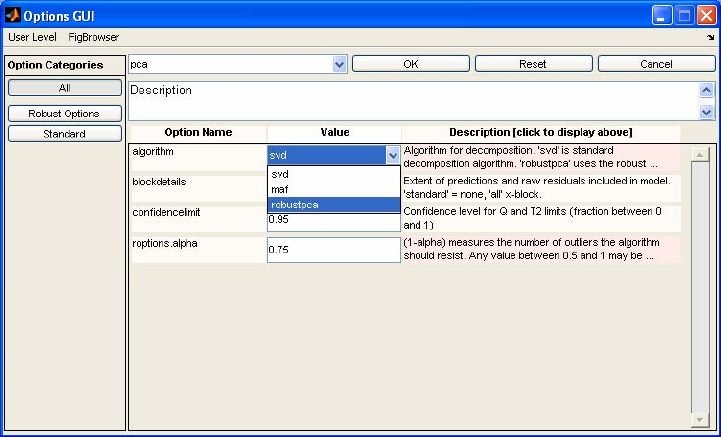Image resolution: width=721 pixels, height=437 pixels.
Task: Show the algorithm description text above
Action: [x=541, y=157]
